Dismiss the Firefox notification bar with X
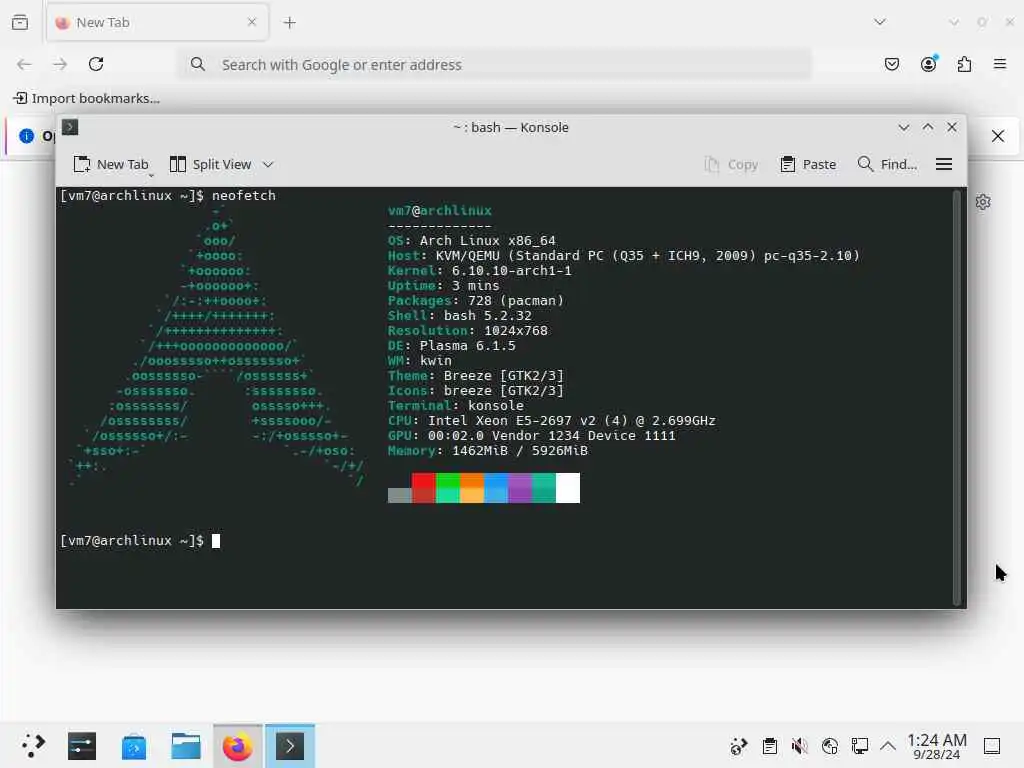Screen dimensions: 1024x768 pyautogui.click(x=998, y=136)
